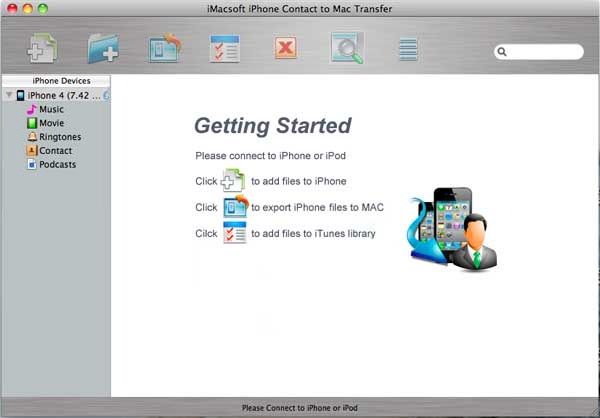
Task: Click the export to MAC icon in Getting Started
Action: point(236,206)
